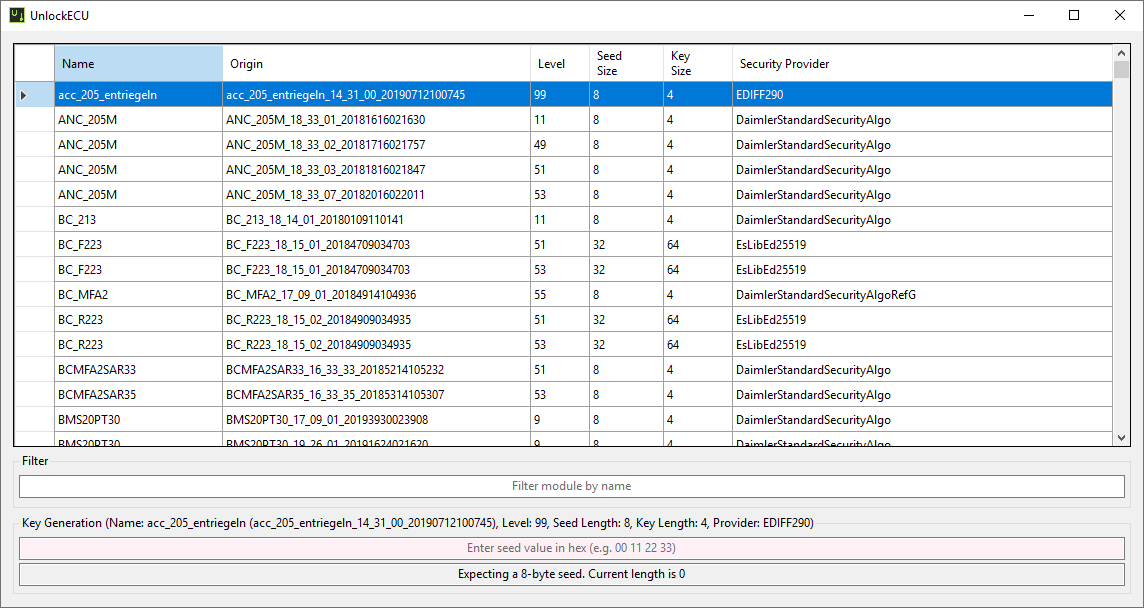Close the UnlockECU window
The width and height of the screenshot is (1144, 608).
tap(1120, 15)
